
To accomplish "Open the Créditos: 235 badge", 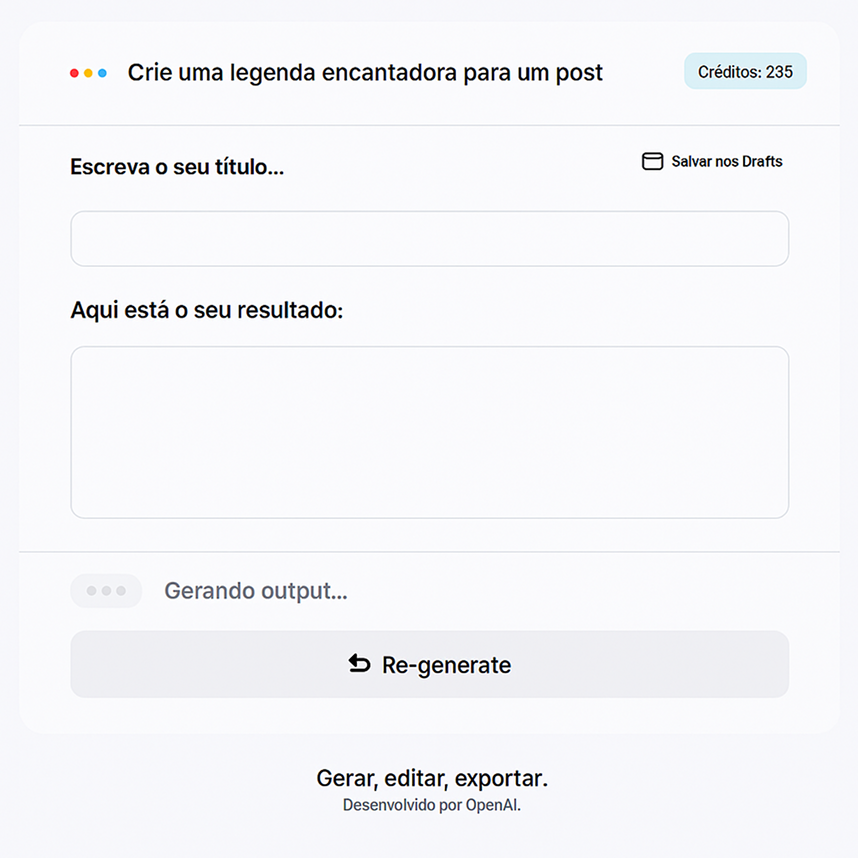I will coord(745,72).
